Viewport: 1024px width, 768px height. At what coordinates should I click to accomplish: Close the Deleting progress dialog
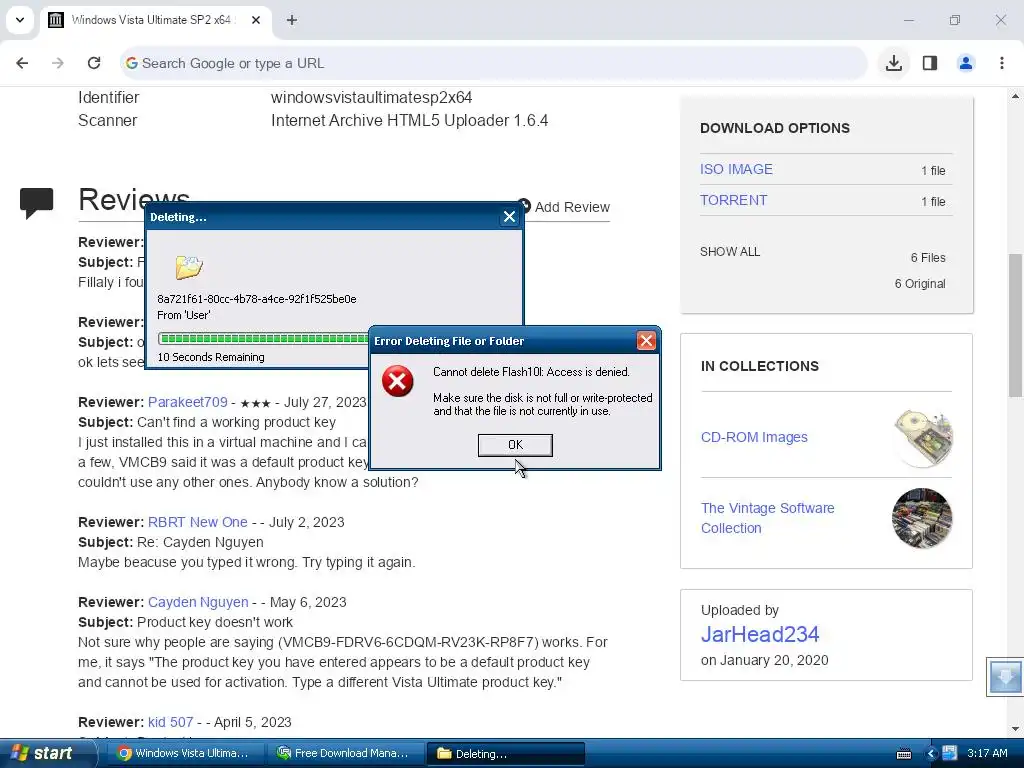(x=509, y=217)
